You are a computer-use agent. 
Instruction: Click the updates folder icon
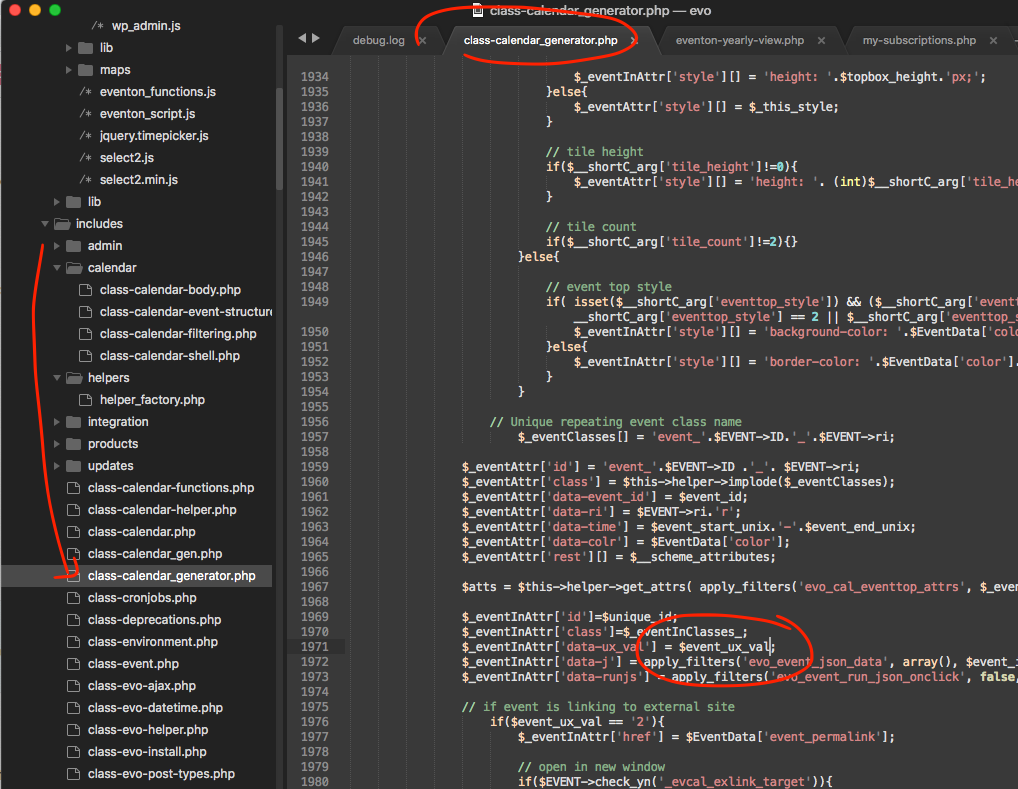pos(74,466)
